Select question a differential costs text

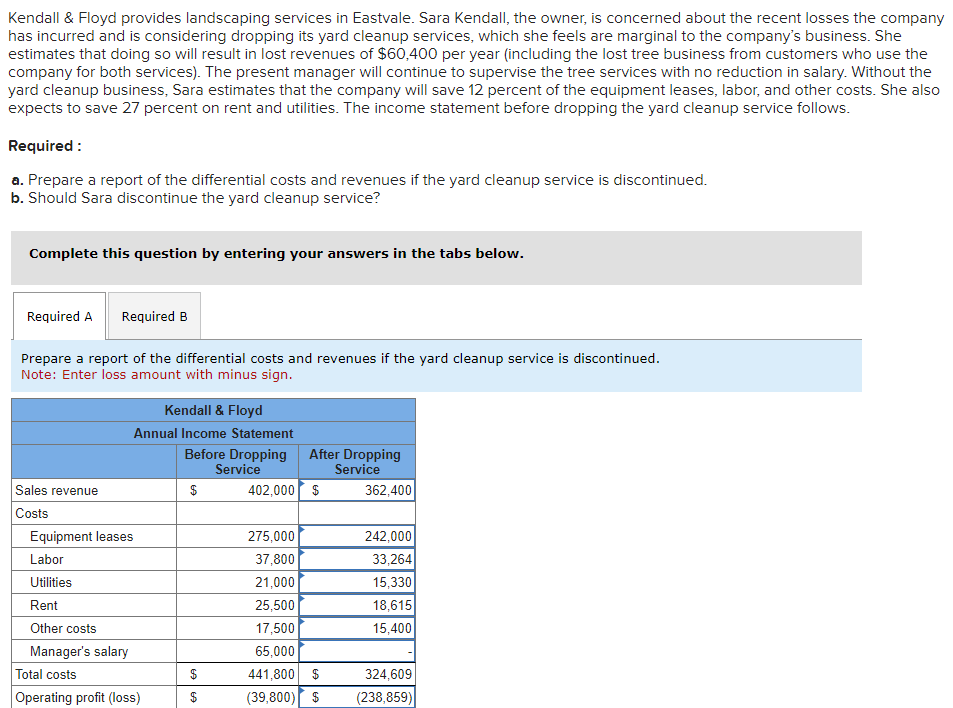pyautogui.click(x=359, y=180)
